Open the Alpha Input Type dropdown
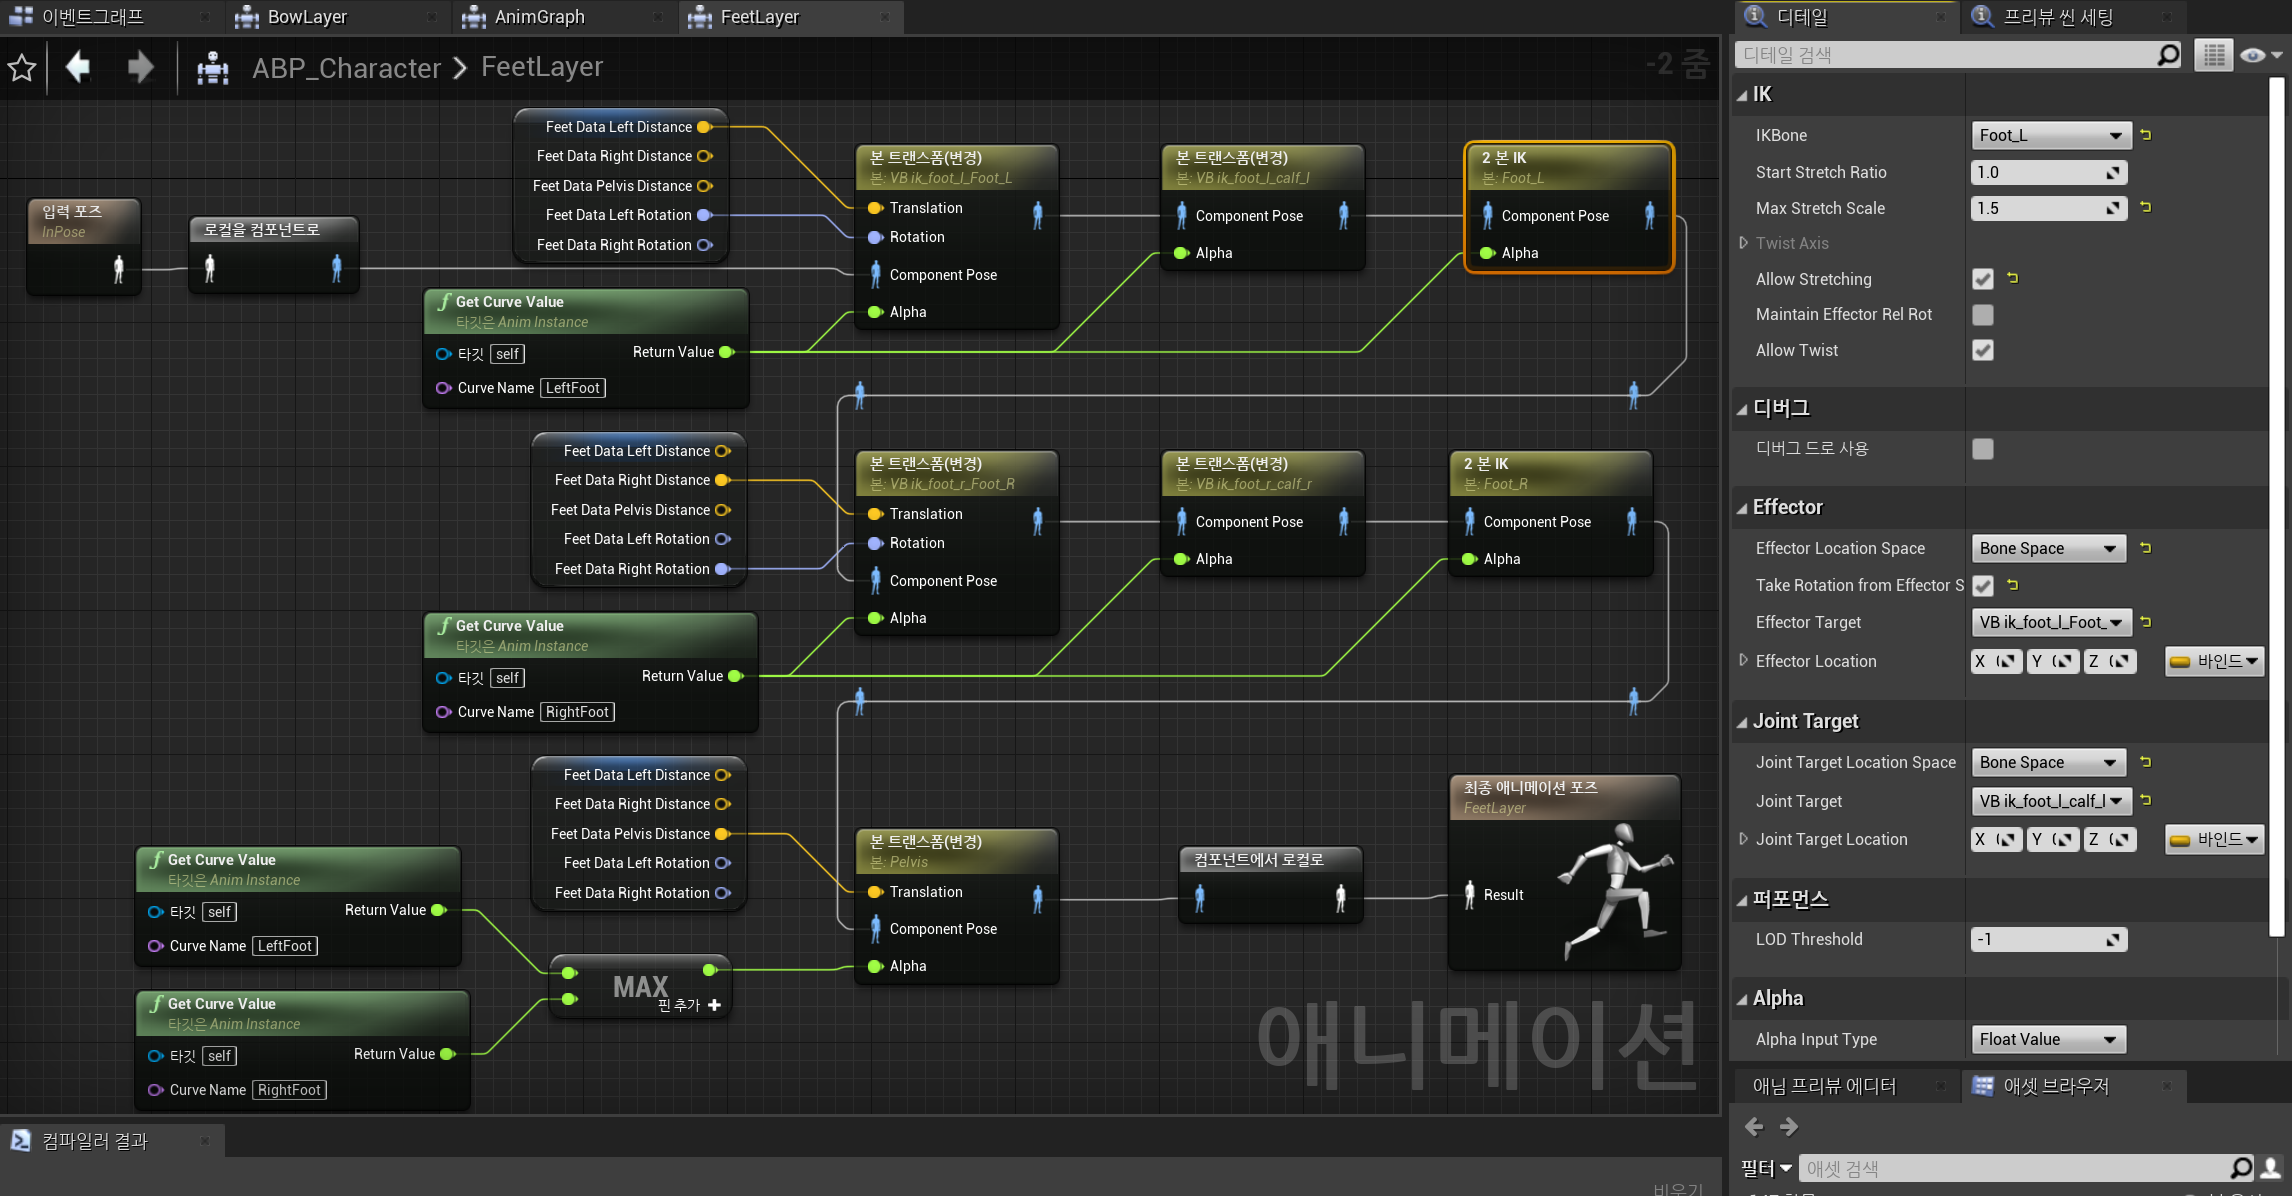Screen dimensions: 2292x1196 pos(2047,1039)
